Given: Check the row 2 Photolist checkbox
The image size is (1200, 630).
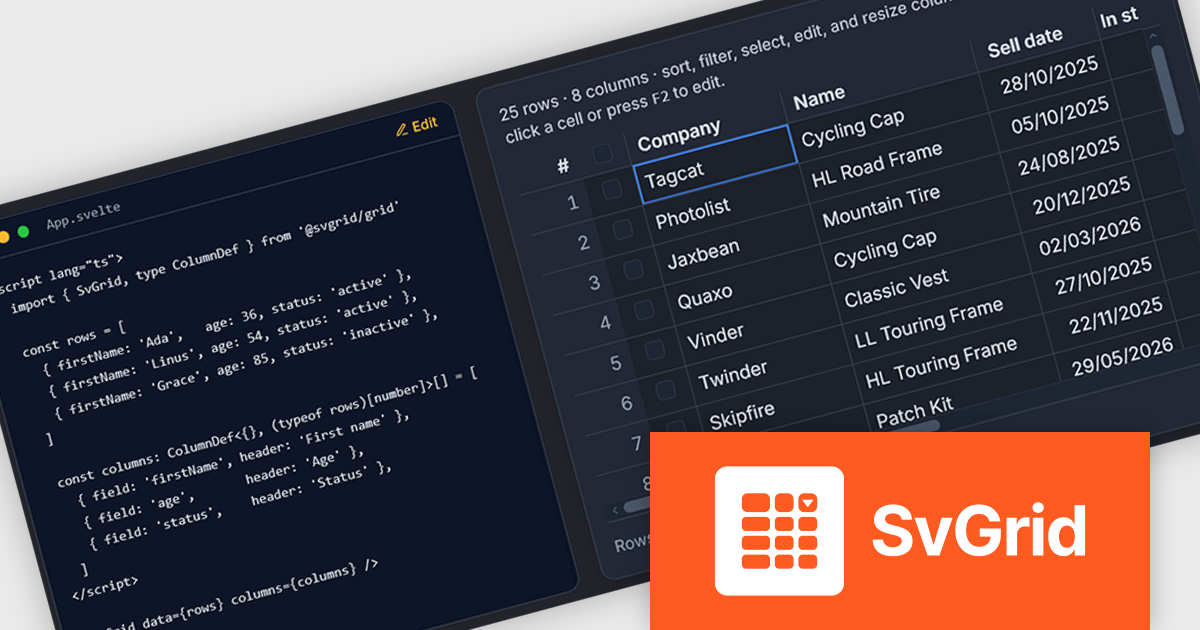Looking at the screenshot, I should [622, 230].
